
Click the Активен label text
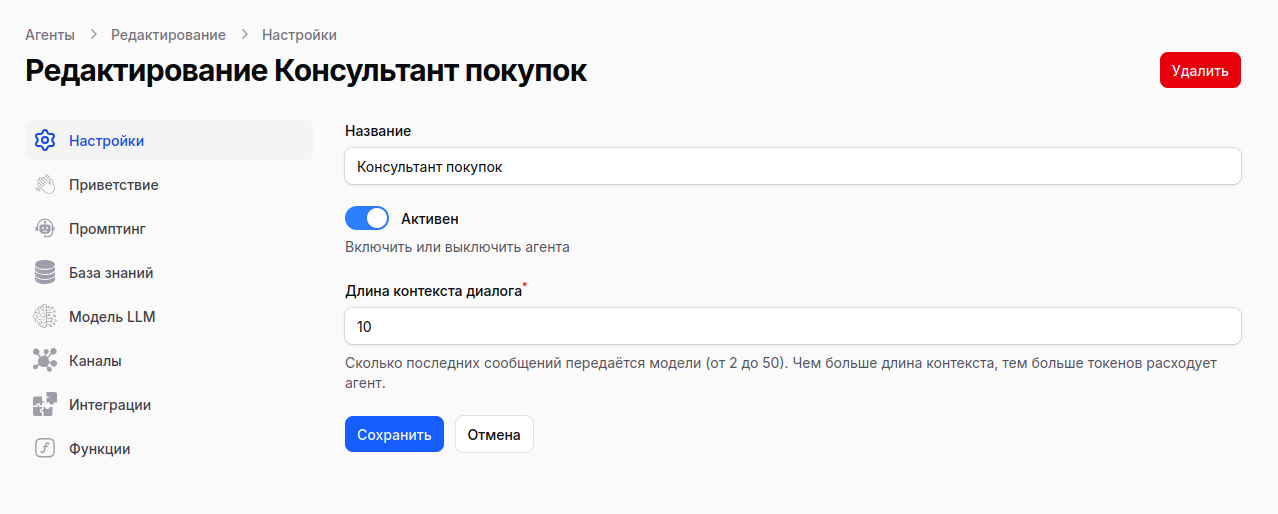click(x=429, y=218)
